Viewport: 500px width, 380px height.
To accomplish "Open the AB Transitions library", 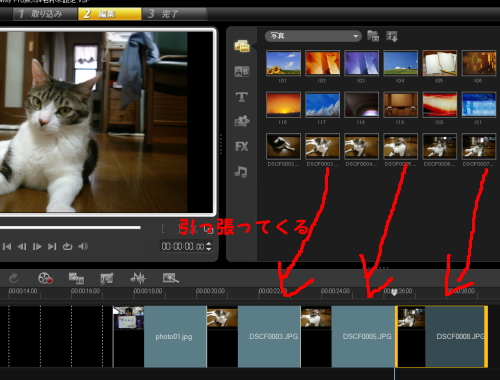I will 242,71.
